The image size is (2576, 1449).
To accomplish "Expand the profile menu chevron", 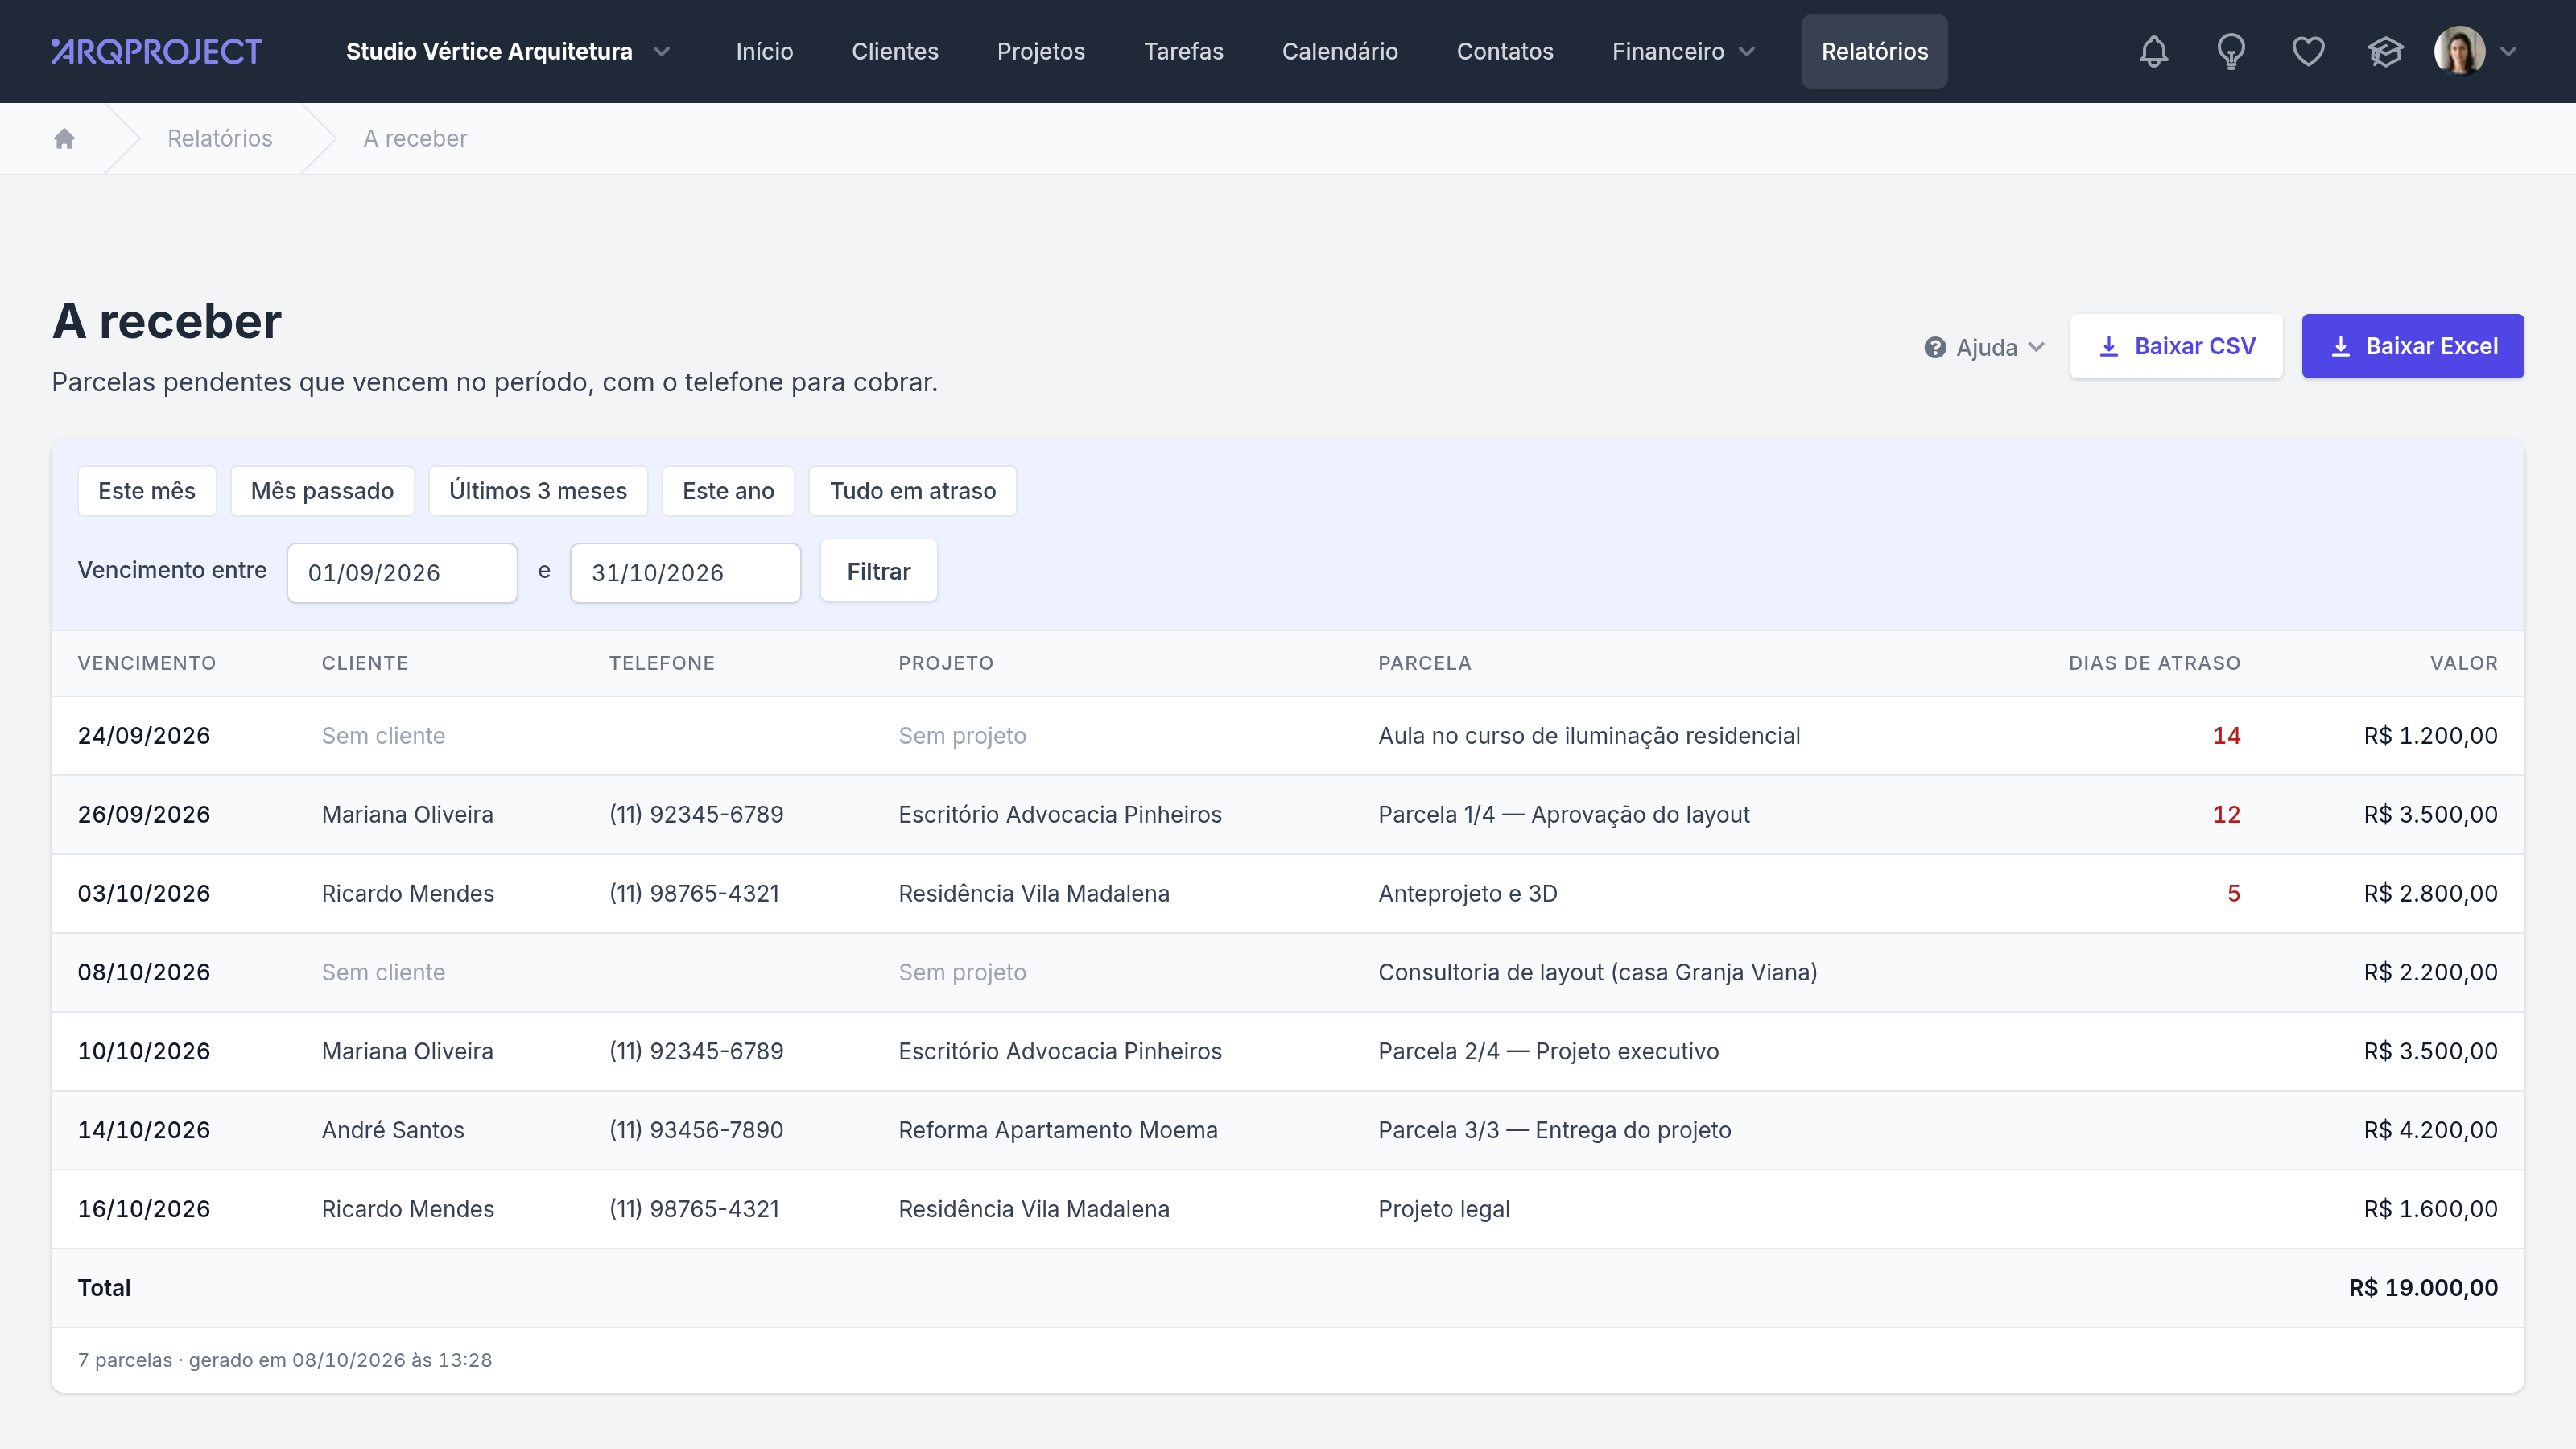I will 2507,51.
